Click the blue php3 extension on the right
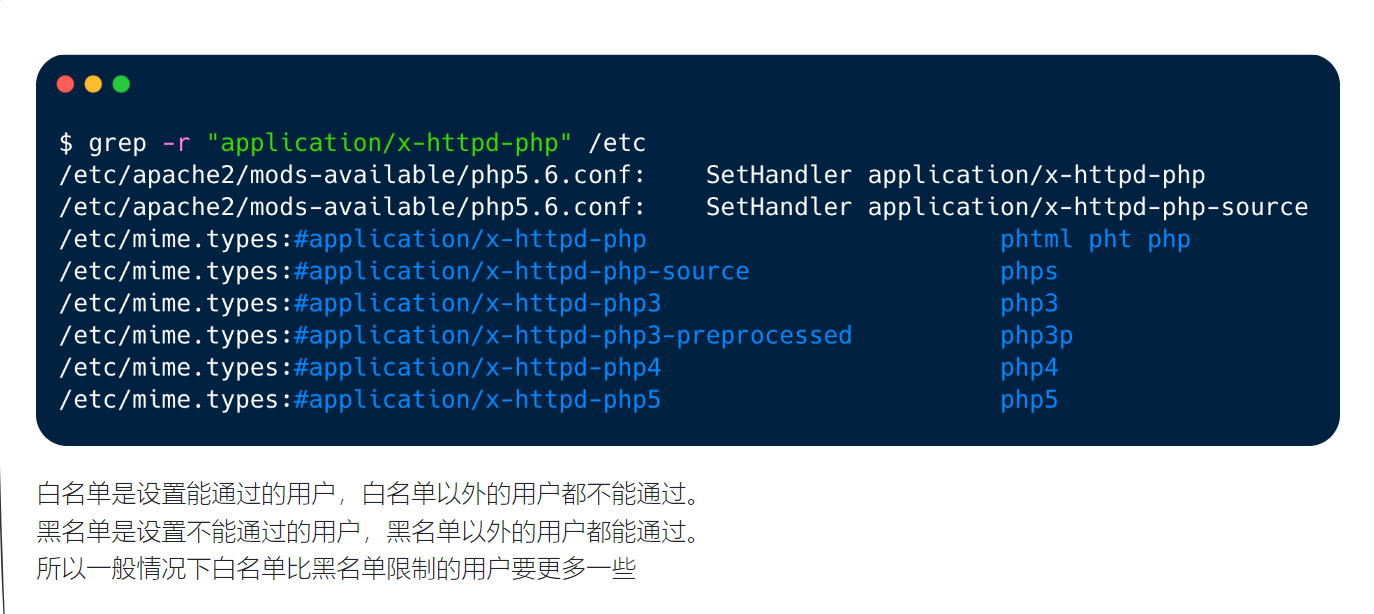Viewport: 1374px width, 614px height. tap(1029, 303)
